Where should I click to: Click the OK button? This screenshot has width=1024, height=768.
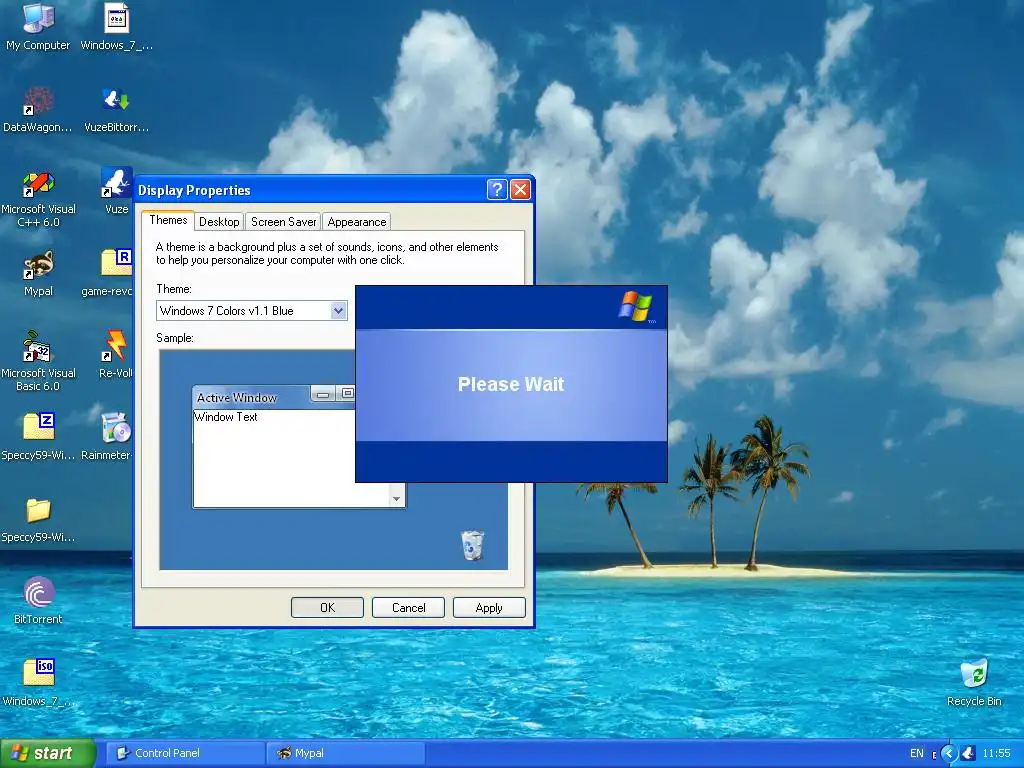pyautogui.click(x=327, y=607)
